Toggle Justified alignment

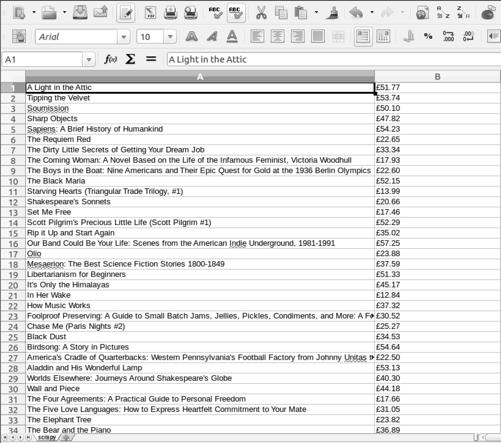point(318,36)
